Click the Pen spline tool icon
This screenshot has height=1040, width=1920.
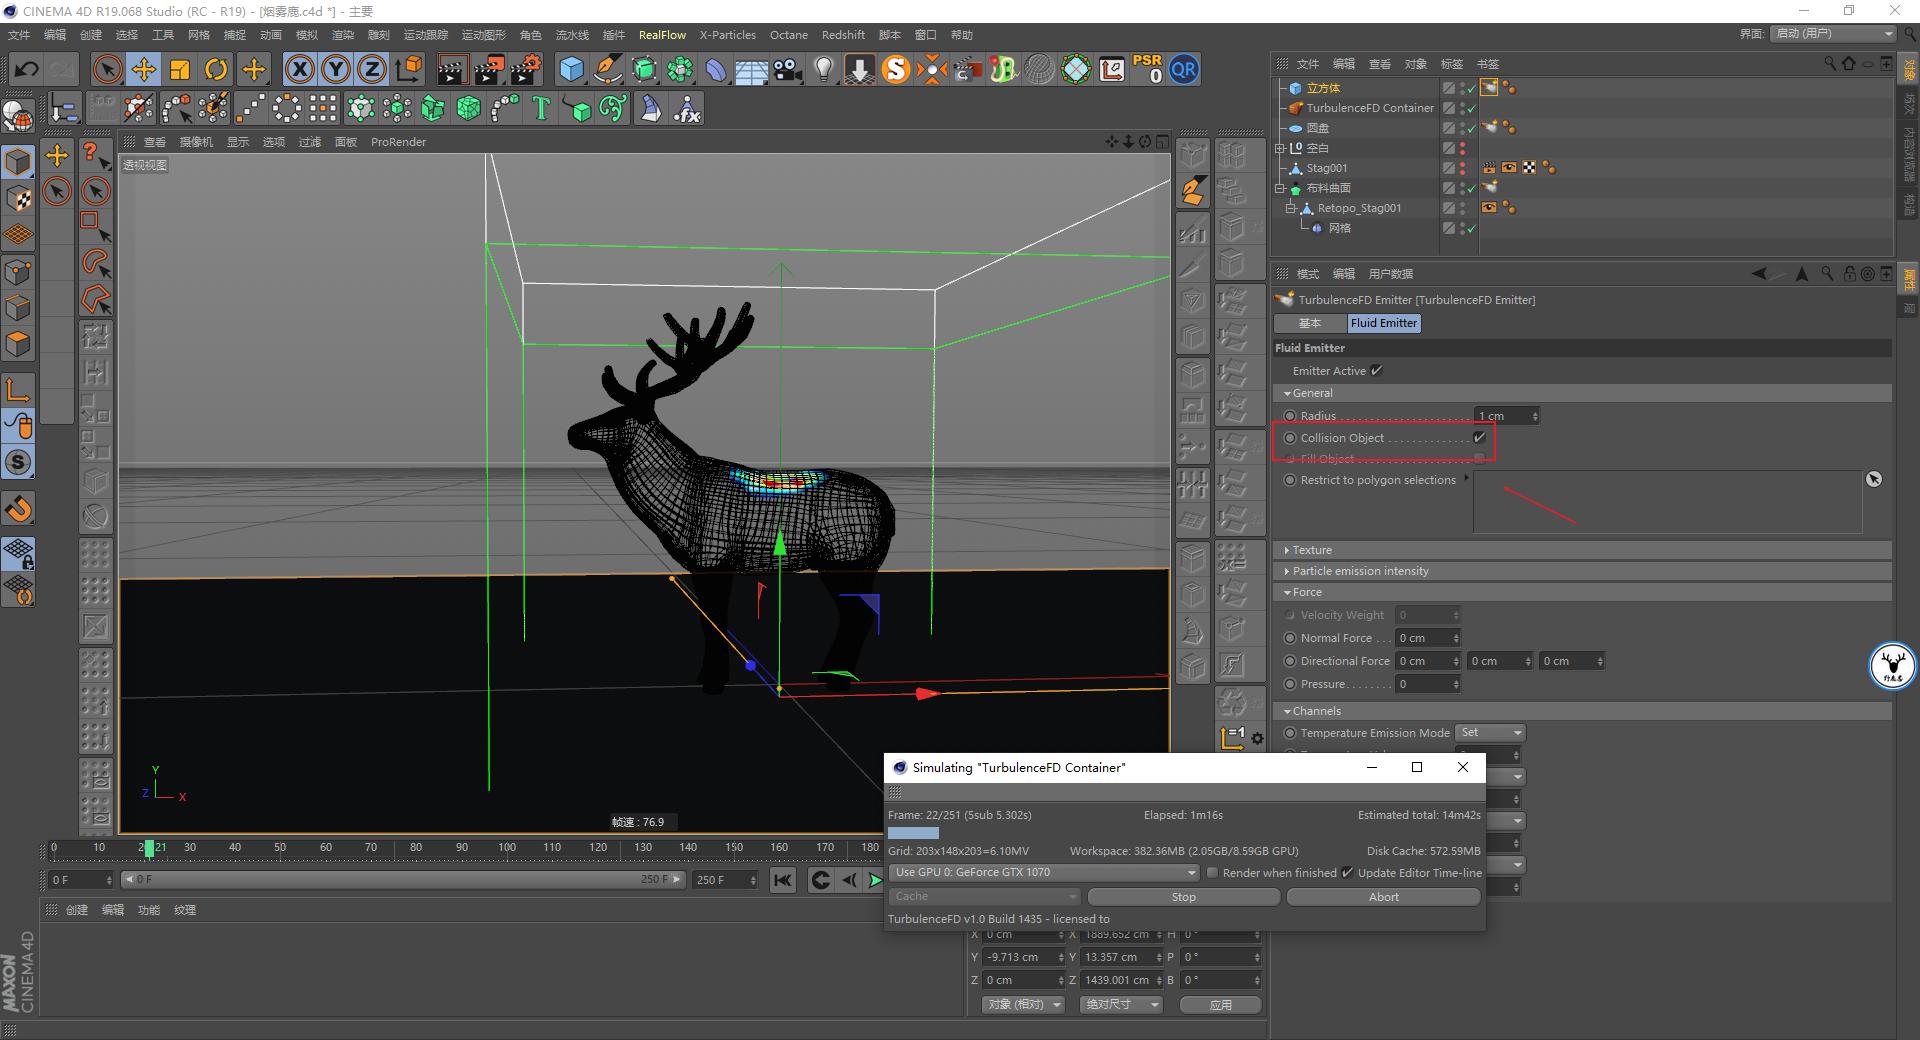[x=607, y=69]
